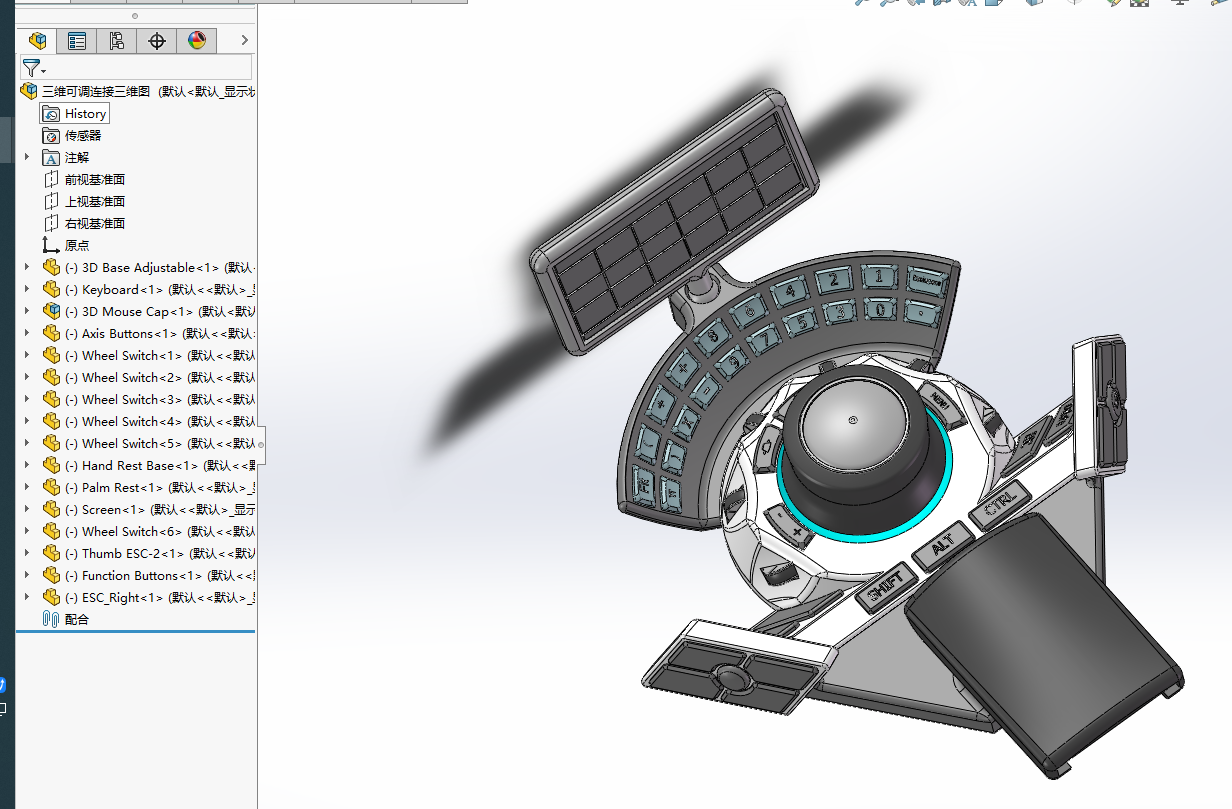
Task: Expand the Thumb ESC-2<1> node
Action: click(27, 554)
